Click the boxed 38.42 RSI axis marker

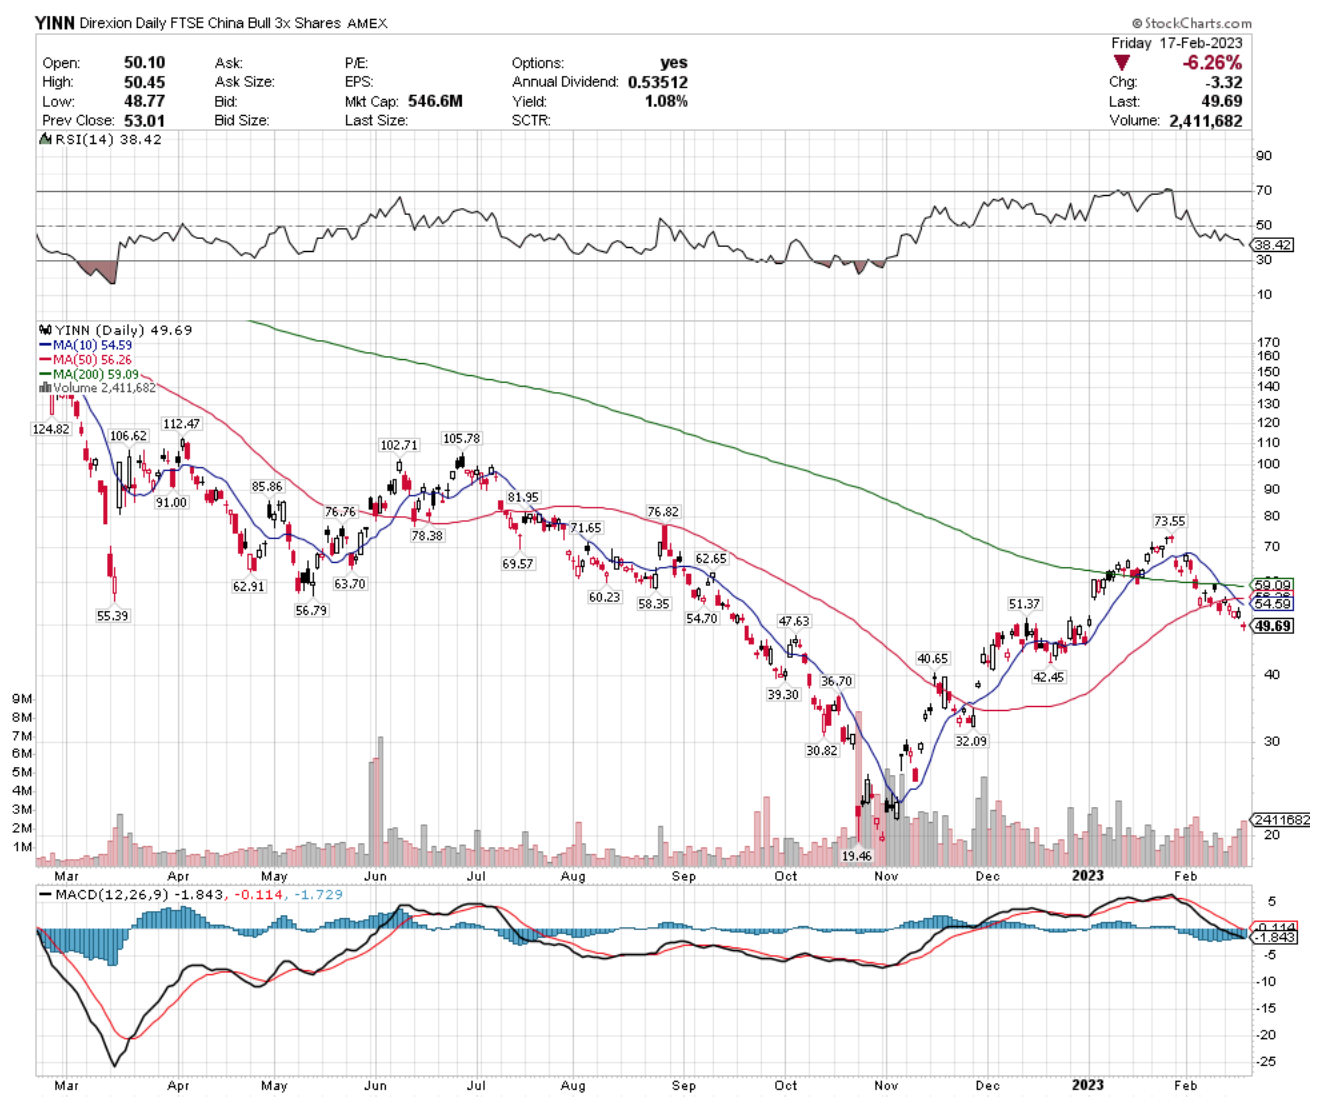click(1273, 245)
